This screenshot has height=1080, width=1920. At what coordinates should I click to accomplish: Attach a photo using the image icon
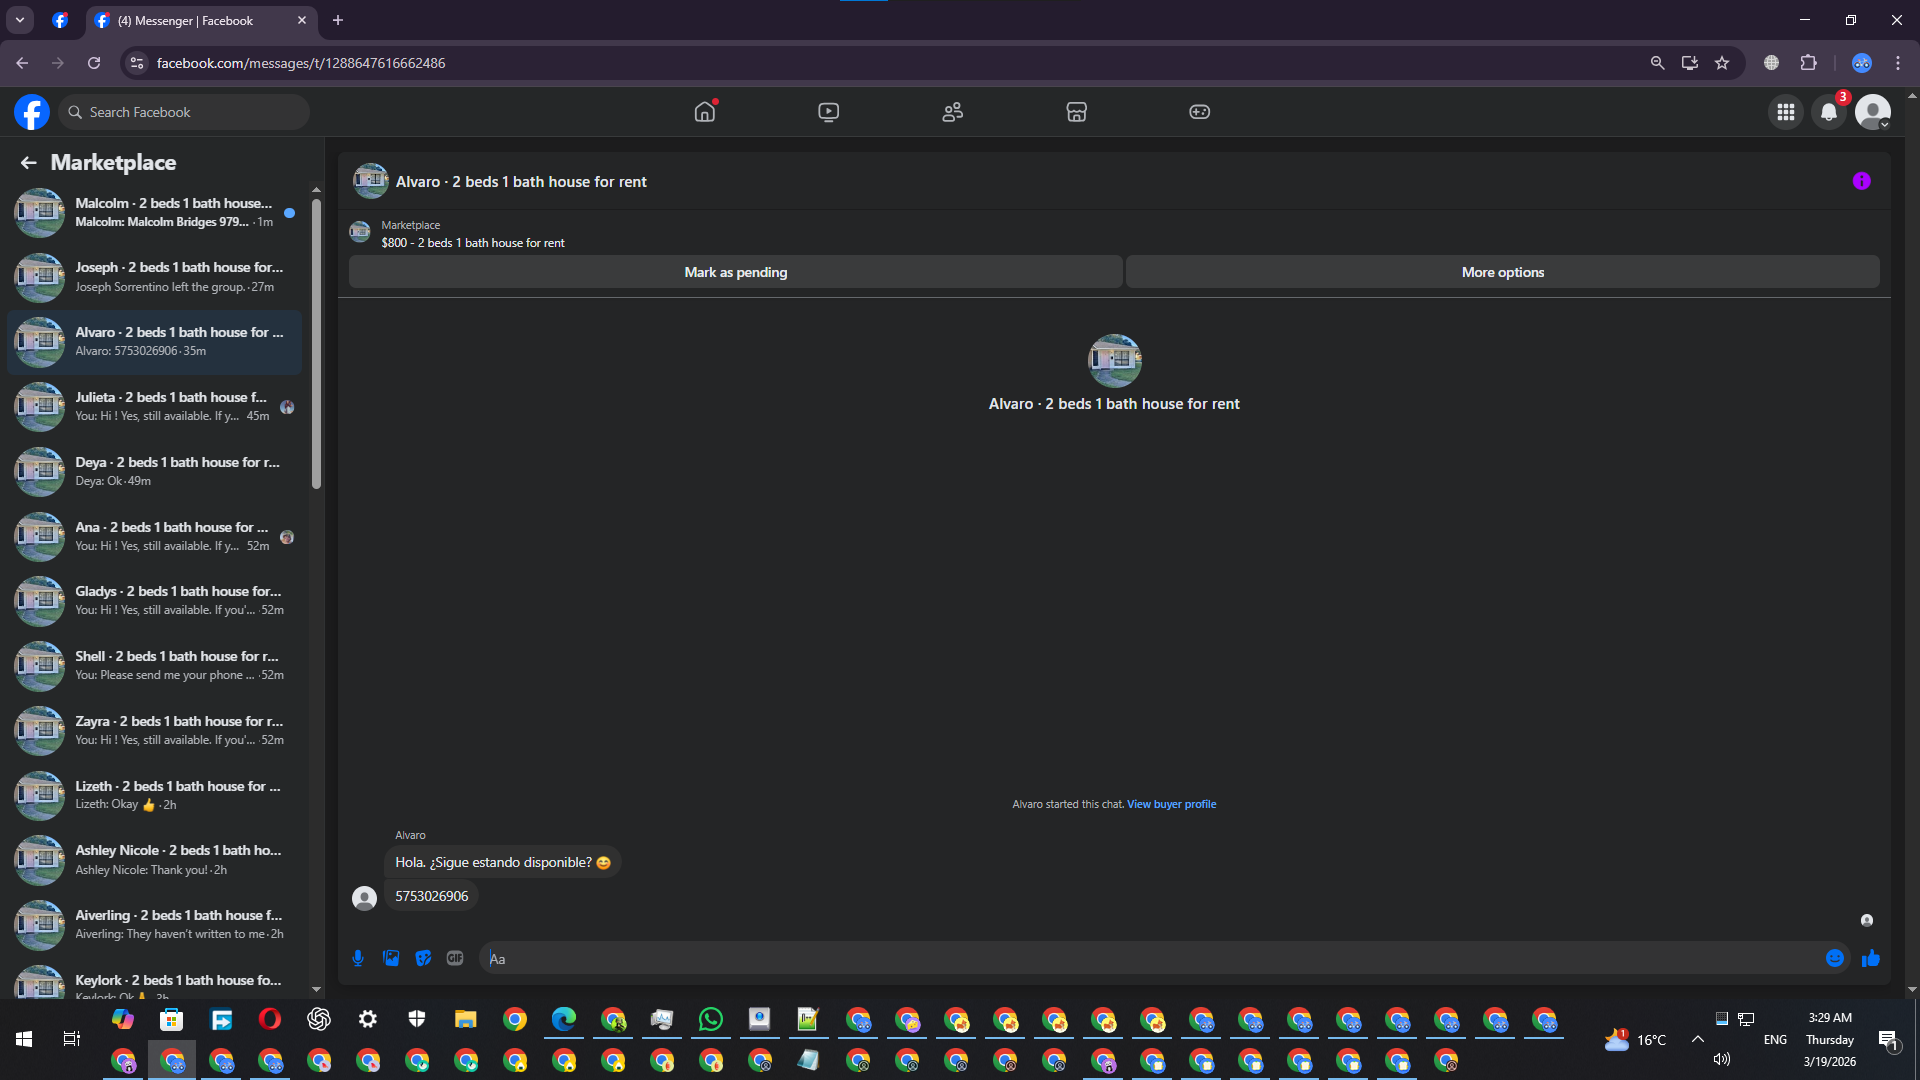point(391,958)
